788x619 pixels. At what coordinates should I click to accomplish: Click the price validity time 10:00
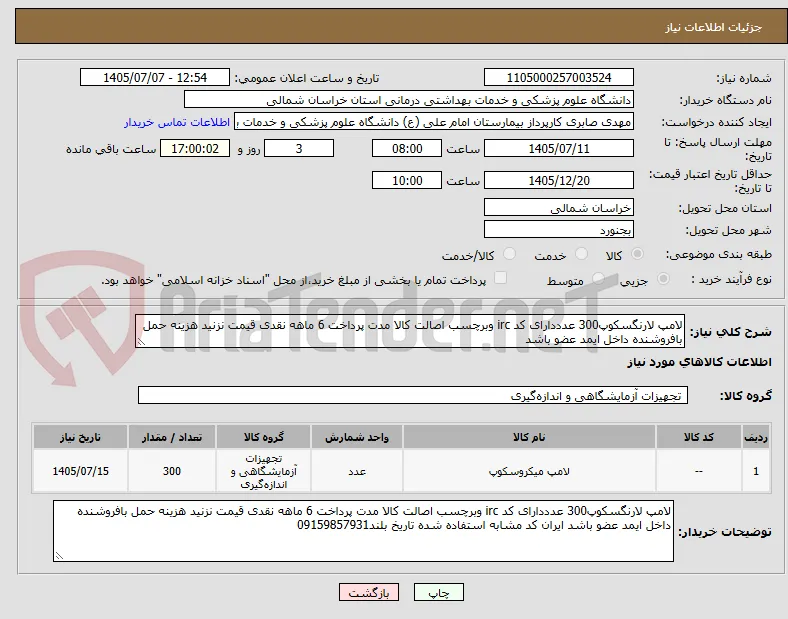[407, 181]
